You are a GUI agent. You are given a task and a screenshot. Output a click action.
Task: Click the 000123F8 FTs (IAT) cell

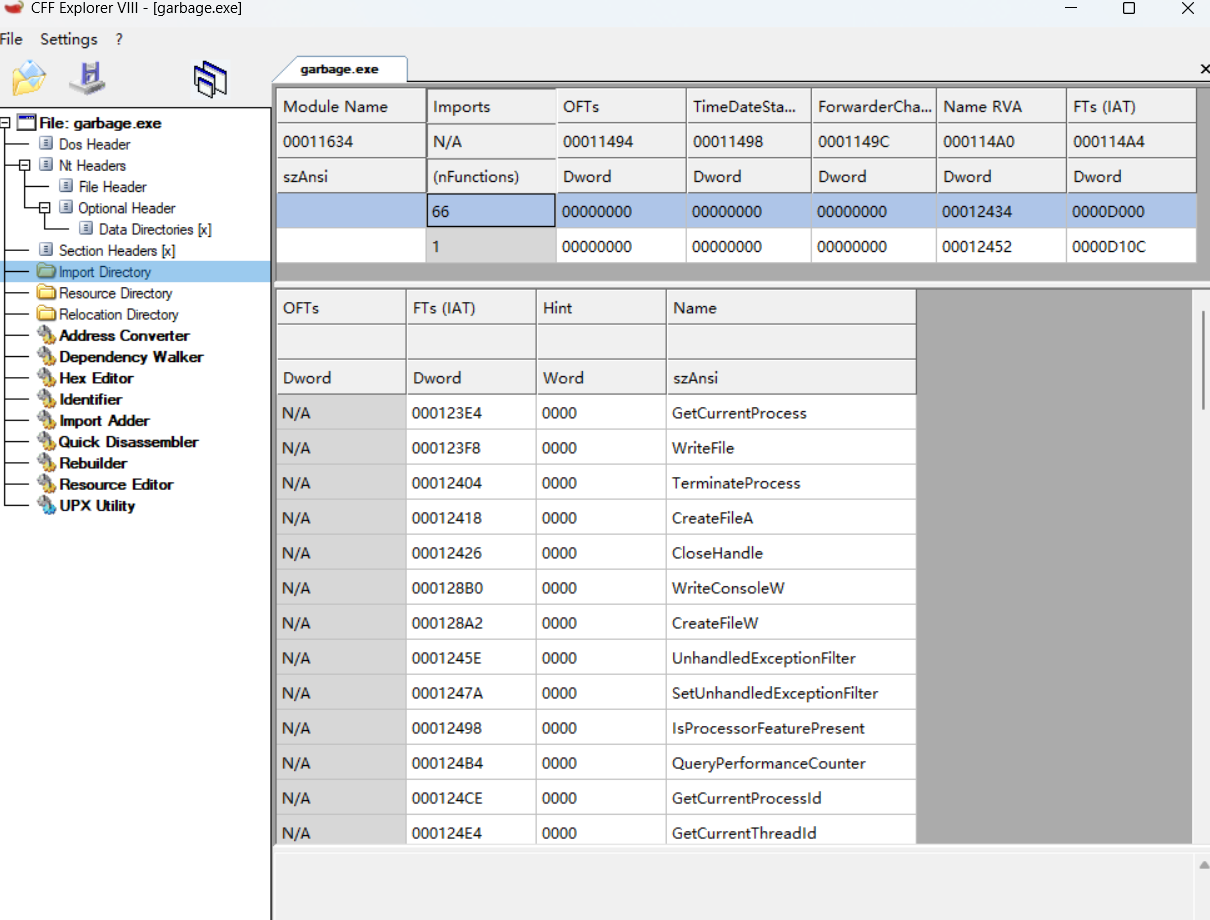(471, 448)
